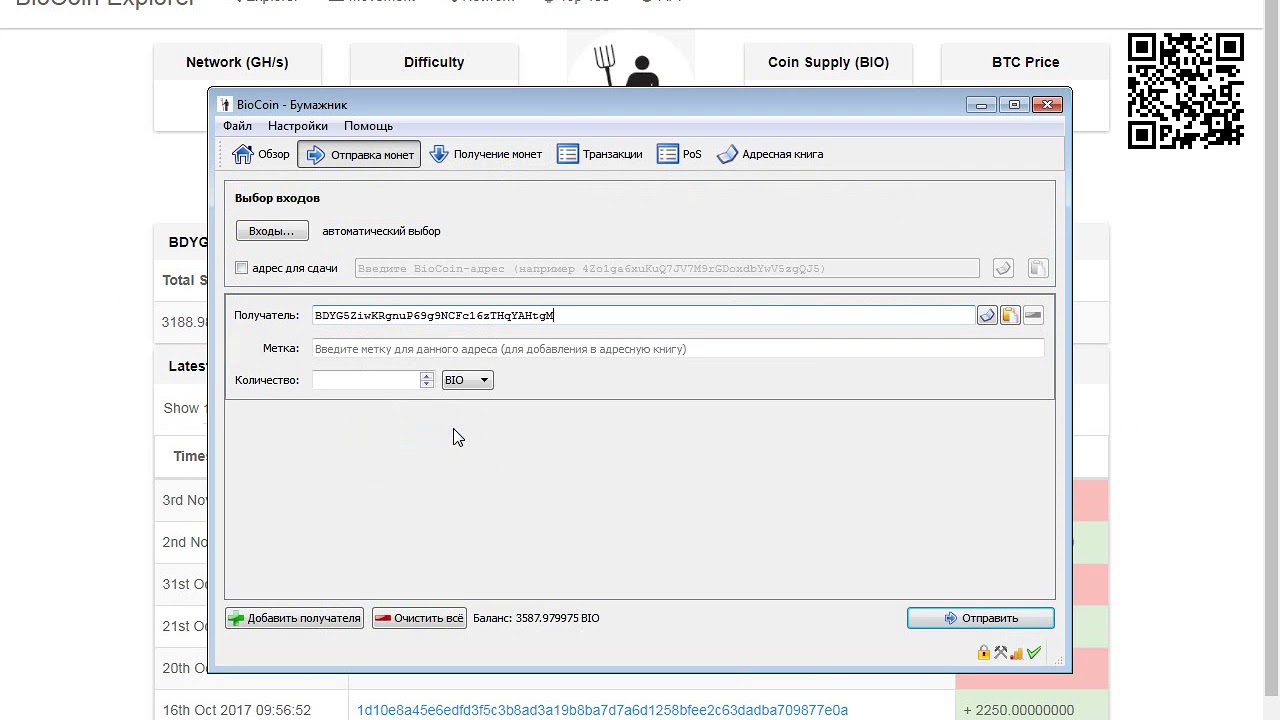The width and height of the screenshot is (1280, 720).
Task: Open Адресная книга from the toolbar
Action: pyautogui.click(x=770, y=154)
